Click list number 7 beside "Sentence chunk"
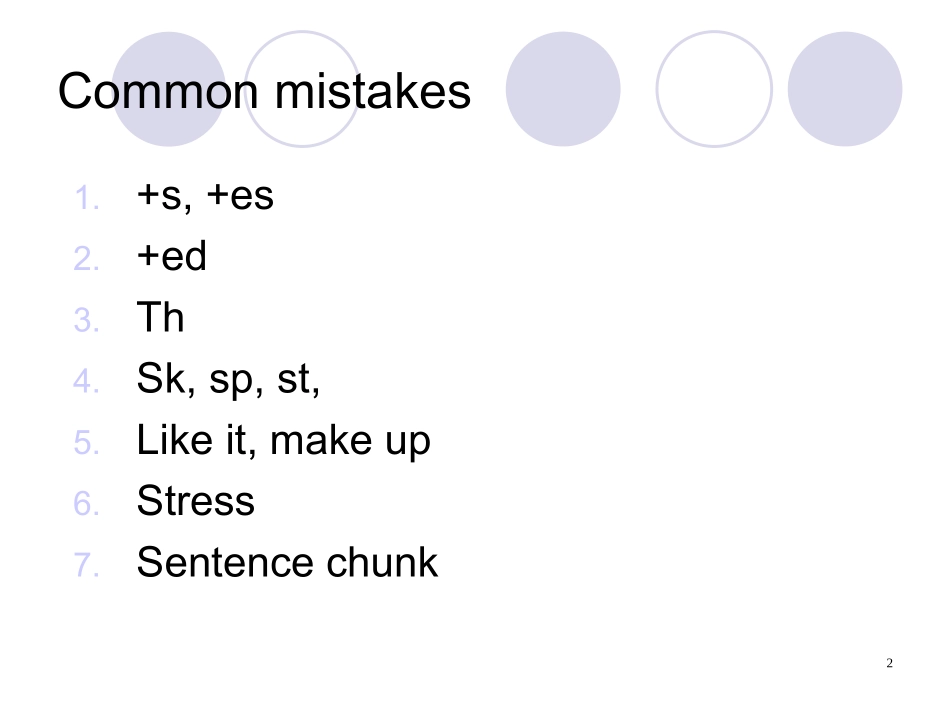Screen dimensions: 950x713 (x=87, y=565)
